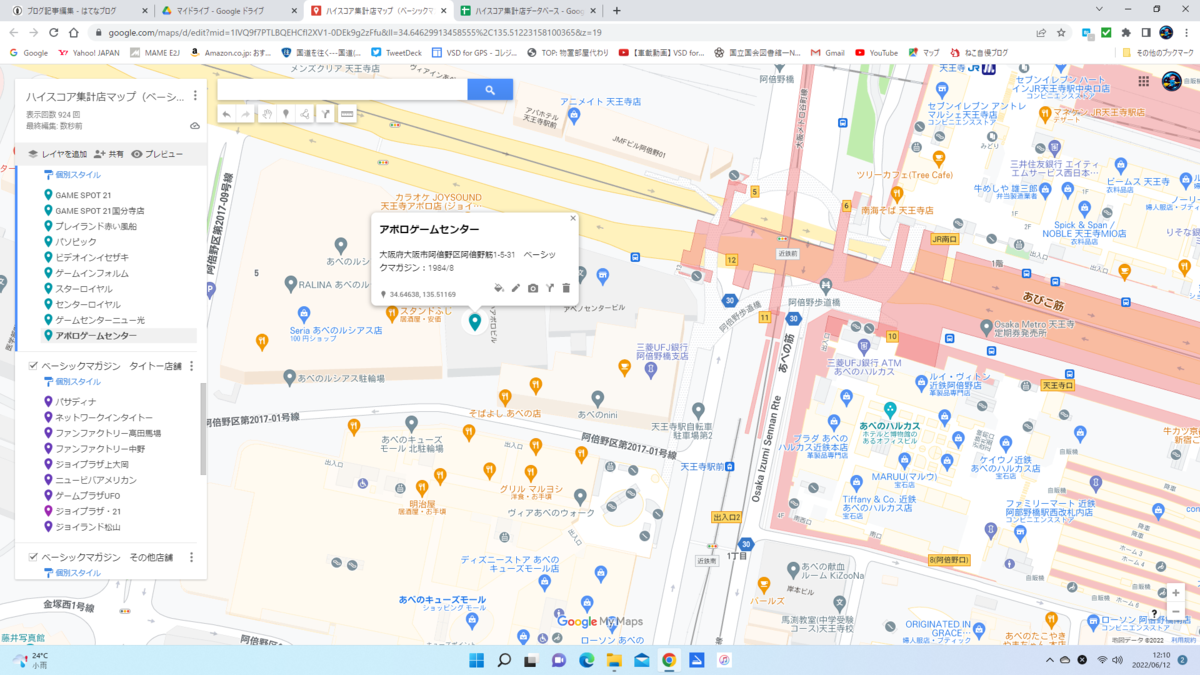Zoom in the map with plus button
1200x675 pixels.
tap(1175, 593)
